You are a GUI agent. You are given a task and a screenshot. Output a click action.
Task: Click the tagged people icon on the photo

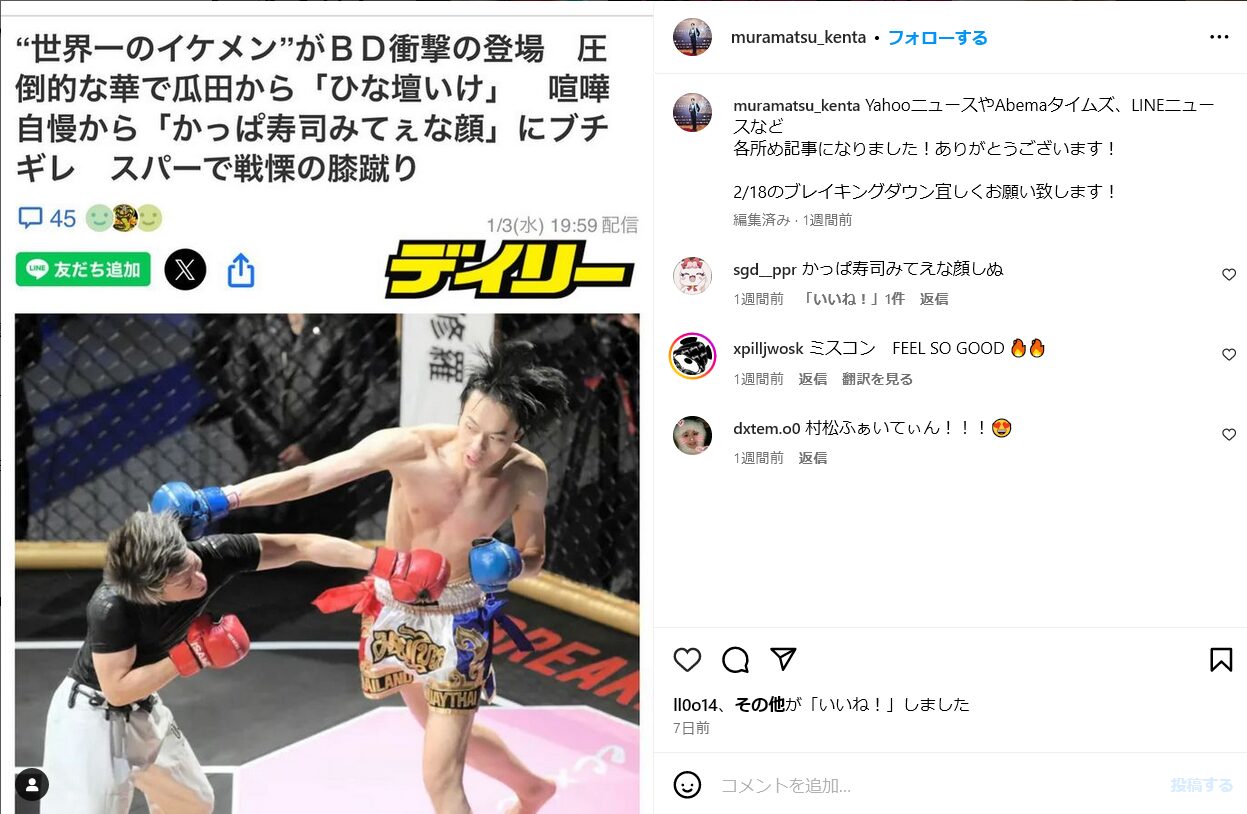pos(32,785)
